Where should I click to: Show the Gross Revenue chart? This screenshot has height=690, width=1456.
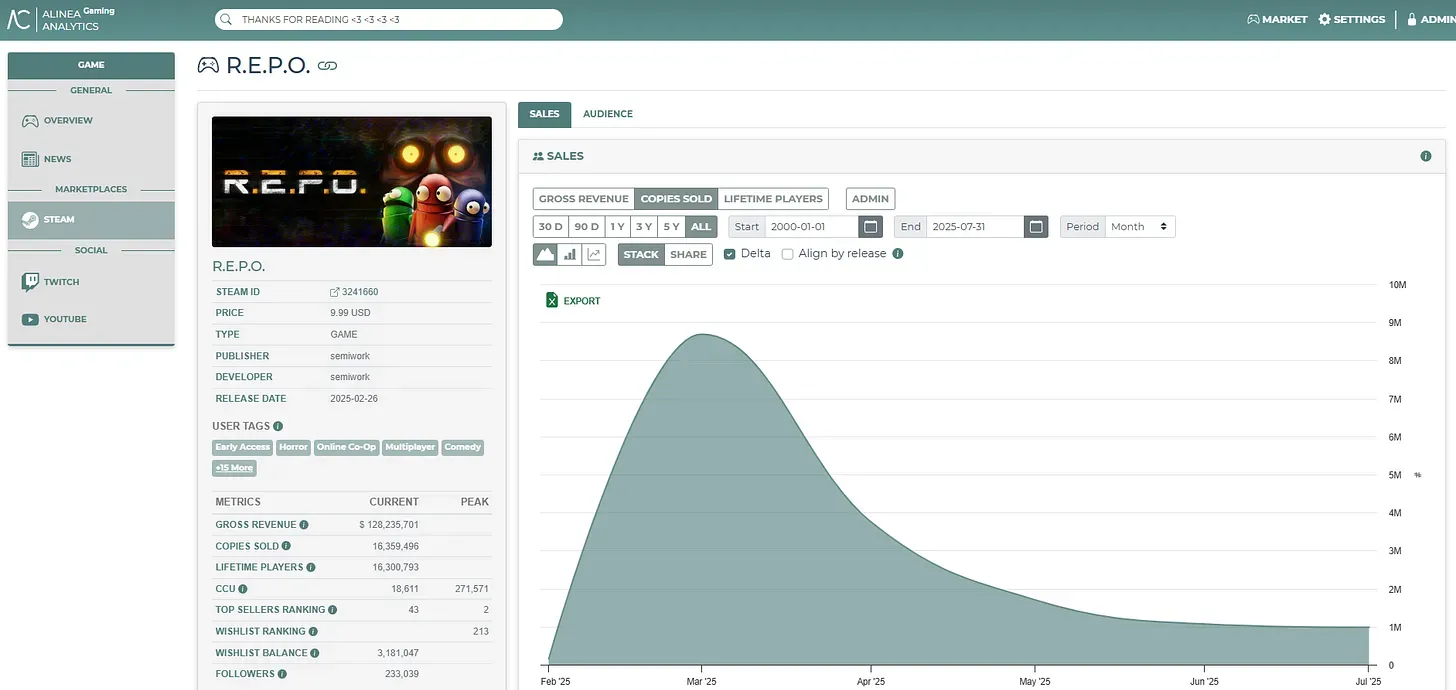(x=584, y=199)
